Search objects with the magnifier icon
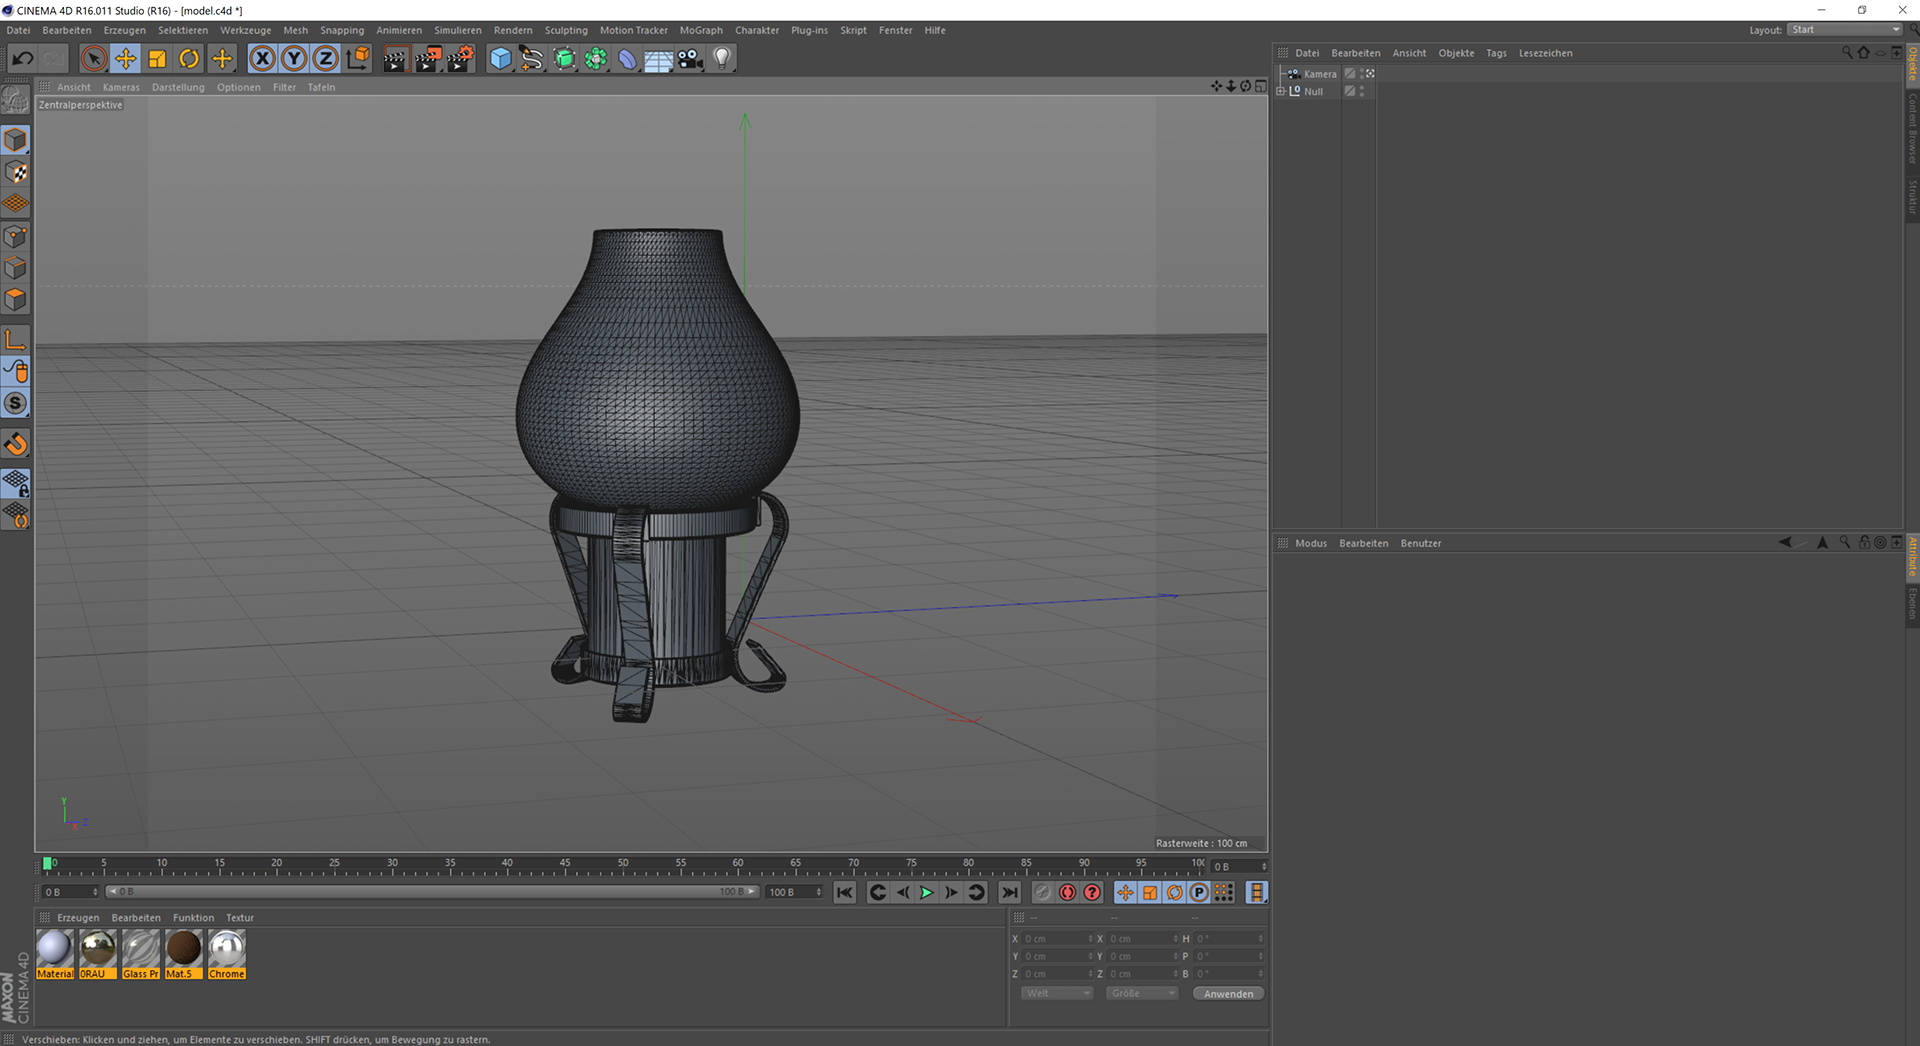The height and width of the screenshot is (1046, 1920). click(1847, 53)
